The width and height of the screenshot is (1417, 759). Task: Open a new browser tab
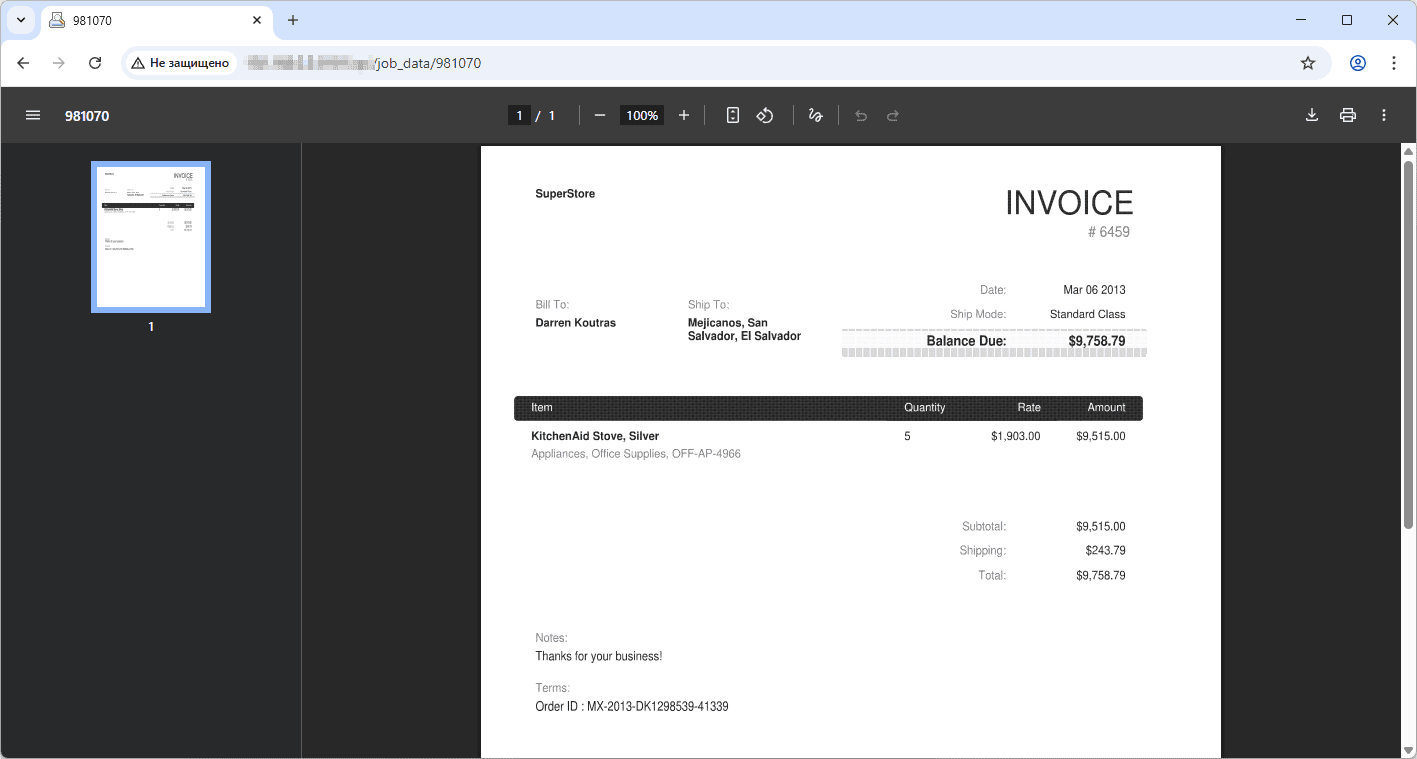(x=293, y=20)
